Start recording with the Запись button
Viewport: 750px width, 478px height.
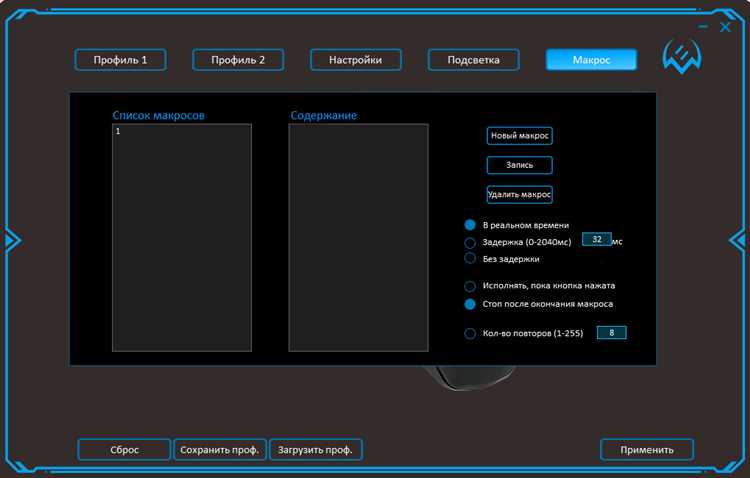[519, 165]
